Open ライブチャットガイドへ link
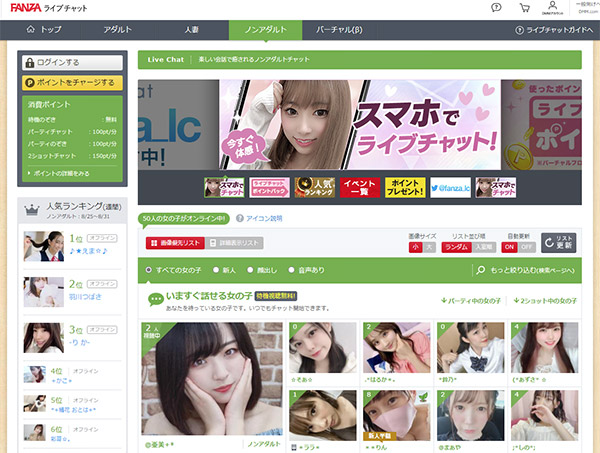This screenshot has height=453, width=600. [x=554, y=30]
